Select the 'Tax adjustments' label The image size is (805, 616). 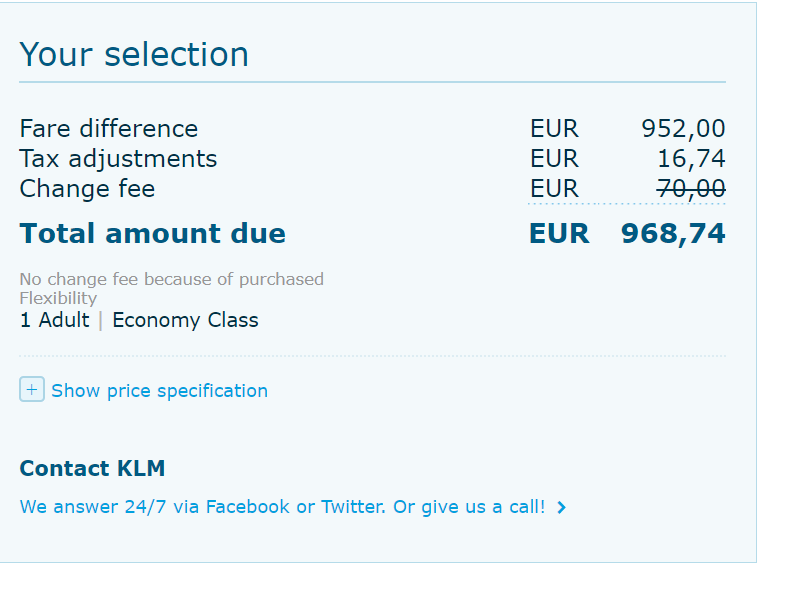[x=118, y=159]
